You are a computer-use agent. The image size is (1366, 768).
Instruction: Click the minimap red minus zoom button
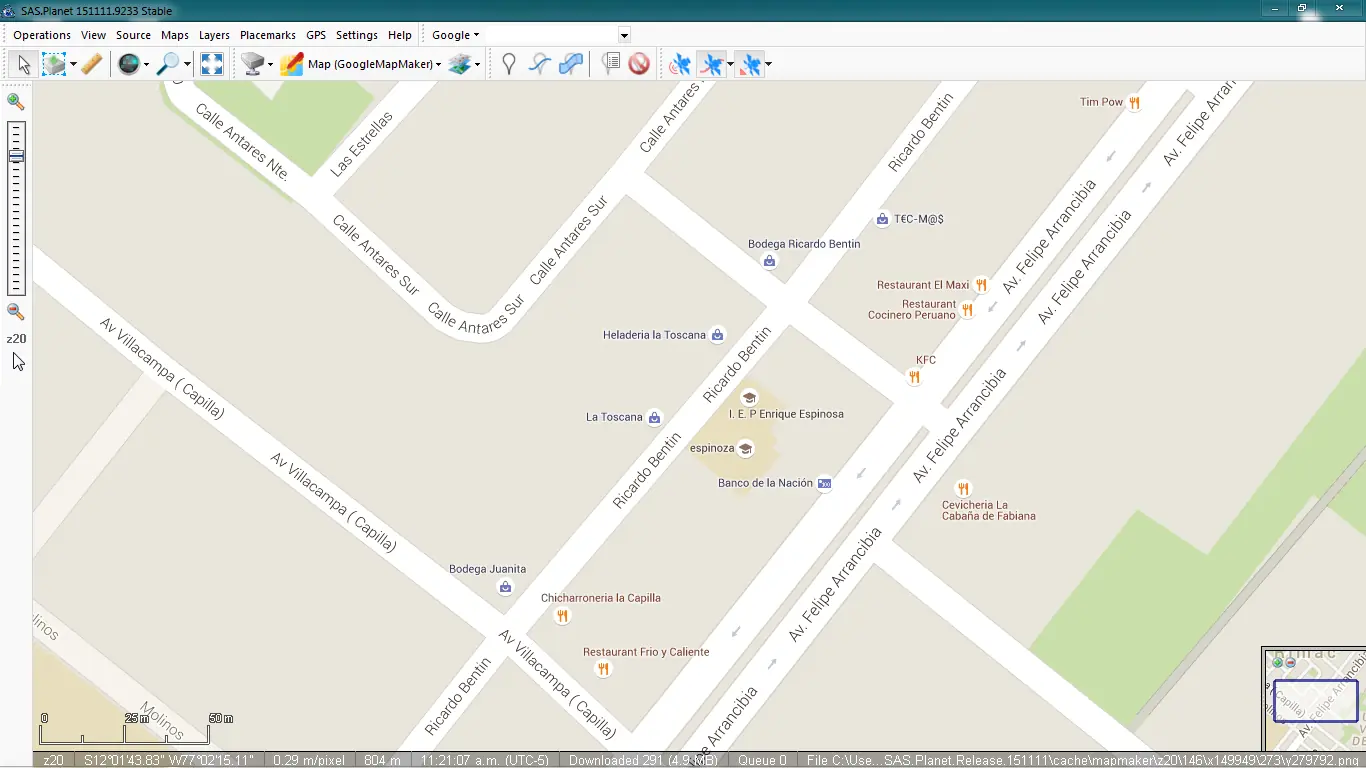(x=1290, y=662)
